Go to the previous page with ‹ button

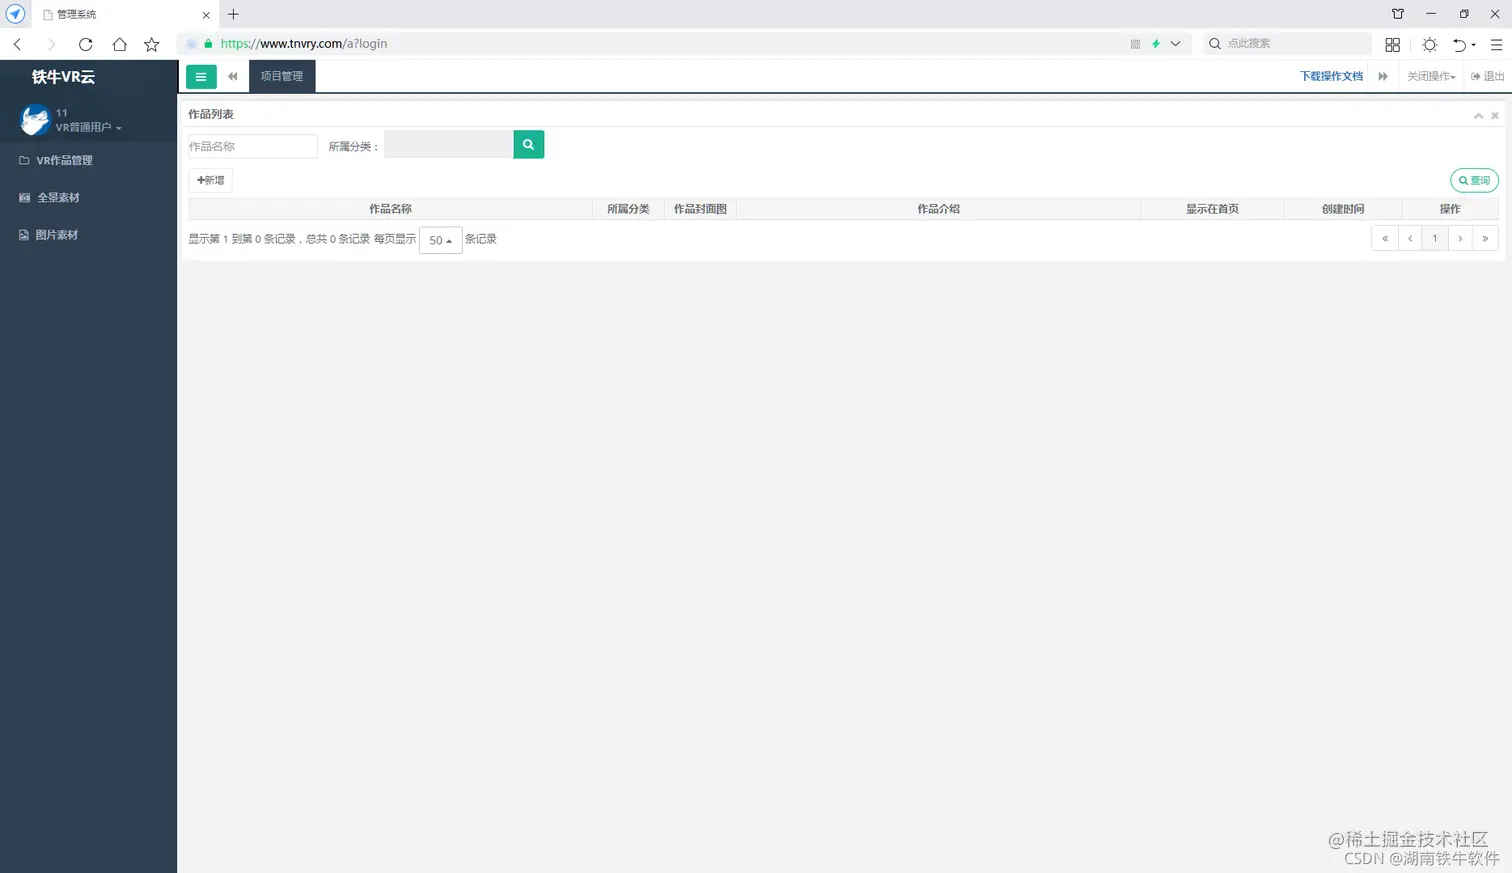[x=1410, y=239]
